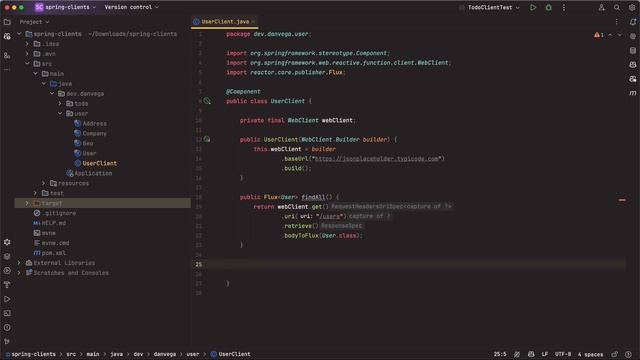Viewport: 640px width, 360px height.
Task: Open Notifications bell icon
Action: (x=633, y=22)
